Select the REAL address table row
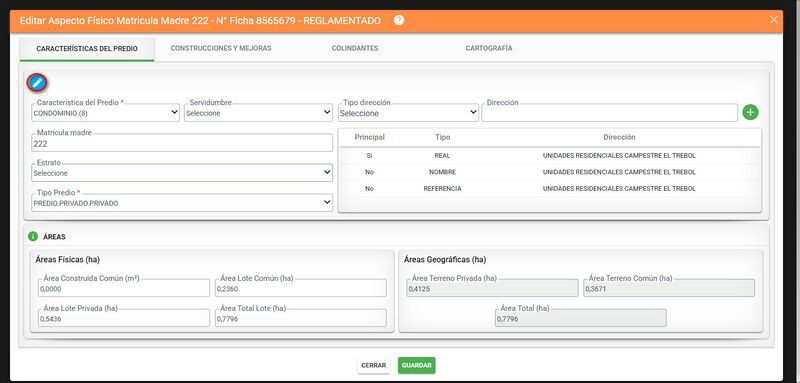Image resolution: width=800 pixels, height=383 pixels. pos(549,156)
